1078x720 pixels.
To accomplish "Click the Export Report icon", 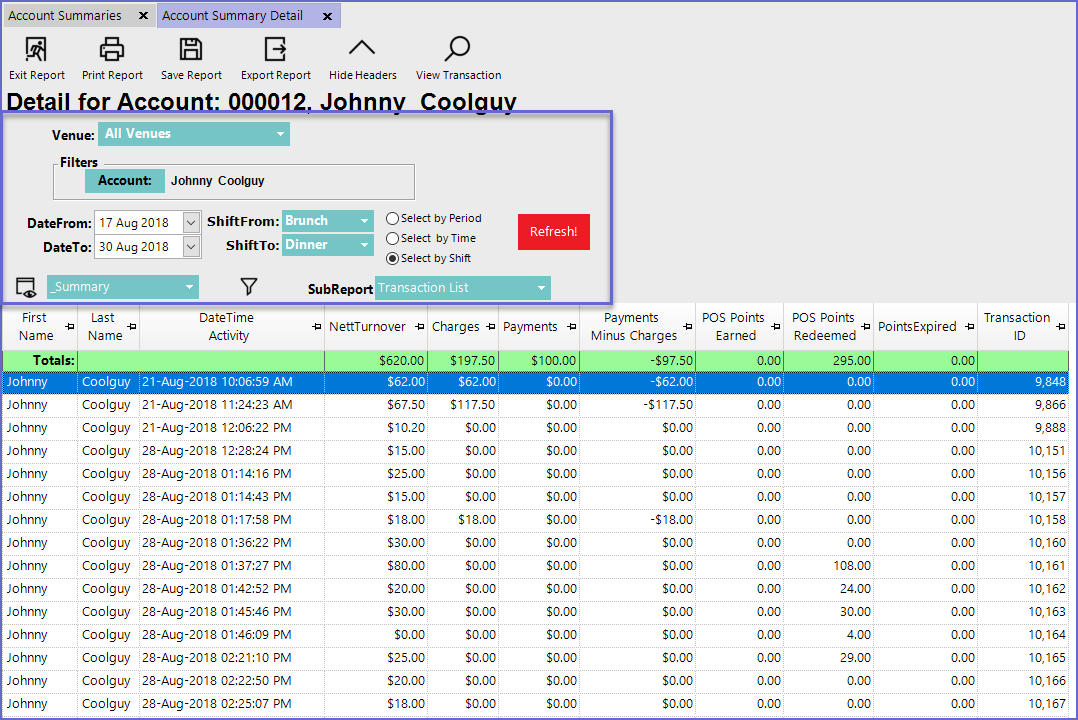I will tap(275, 49).
